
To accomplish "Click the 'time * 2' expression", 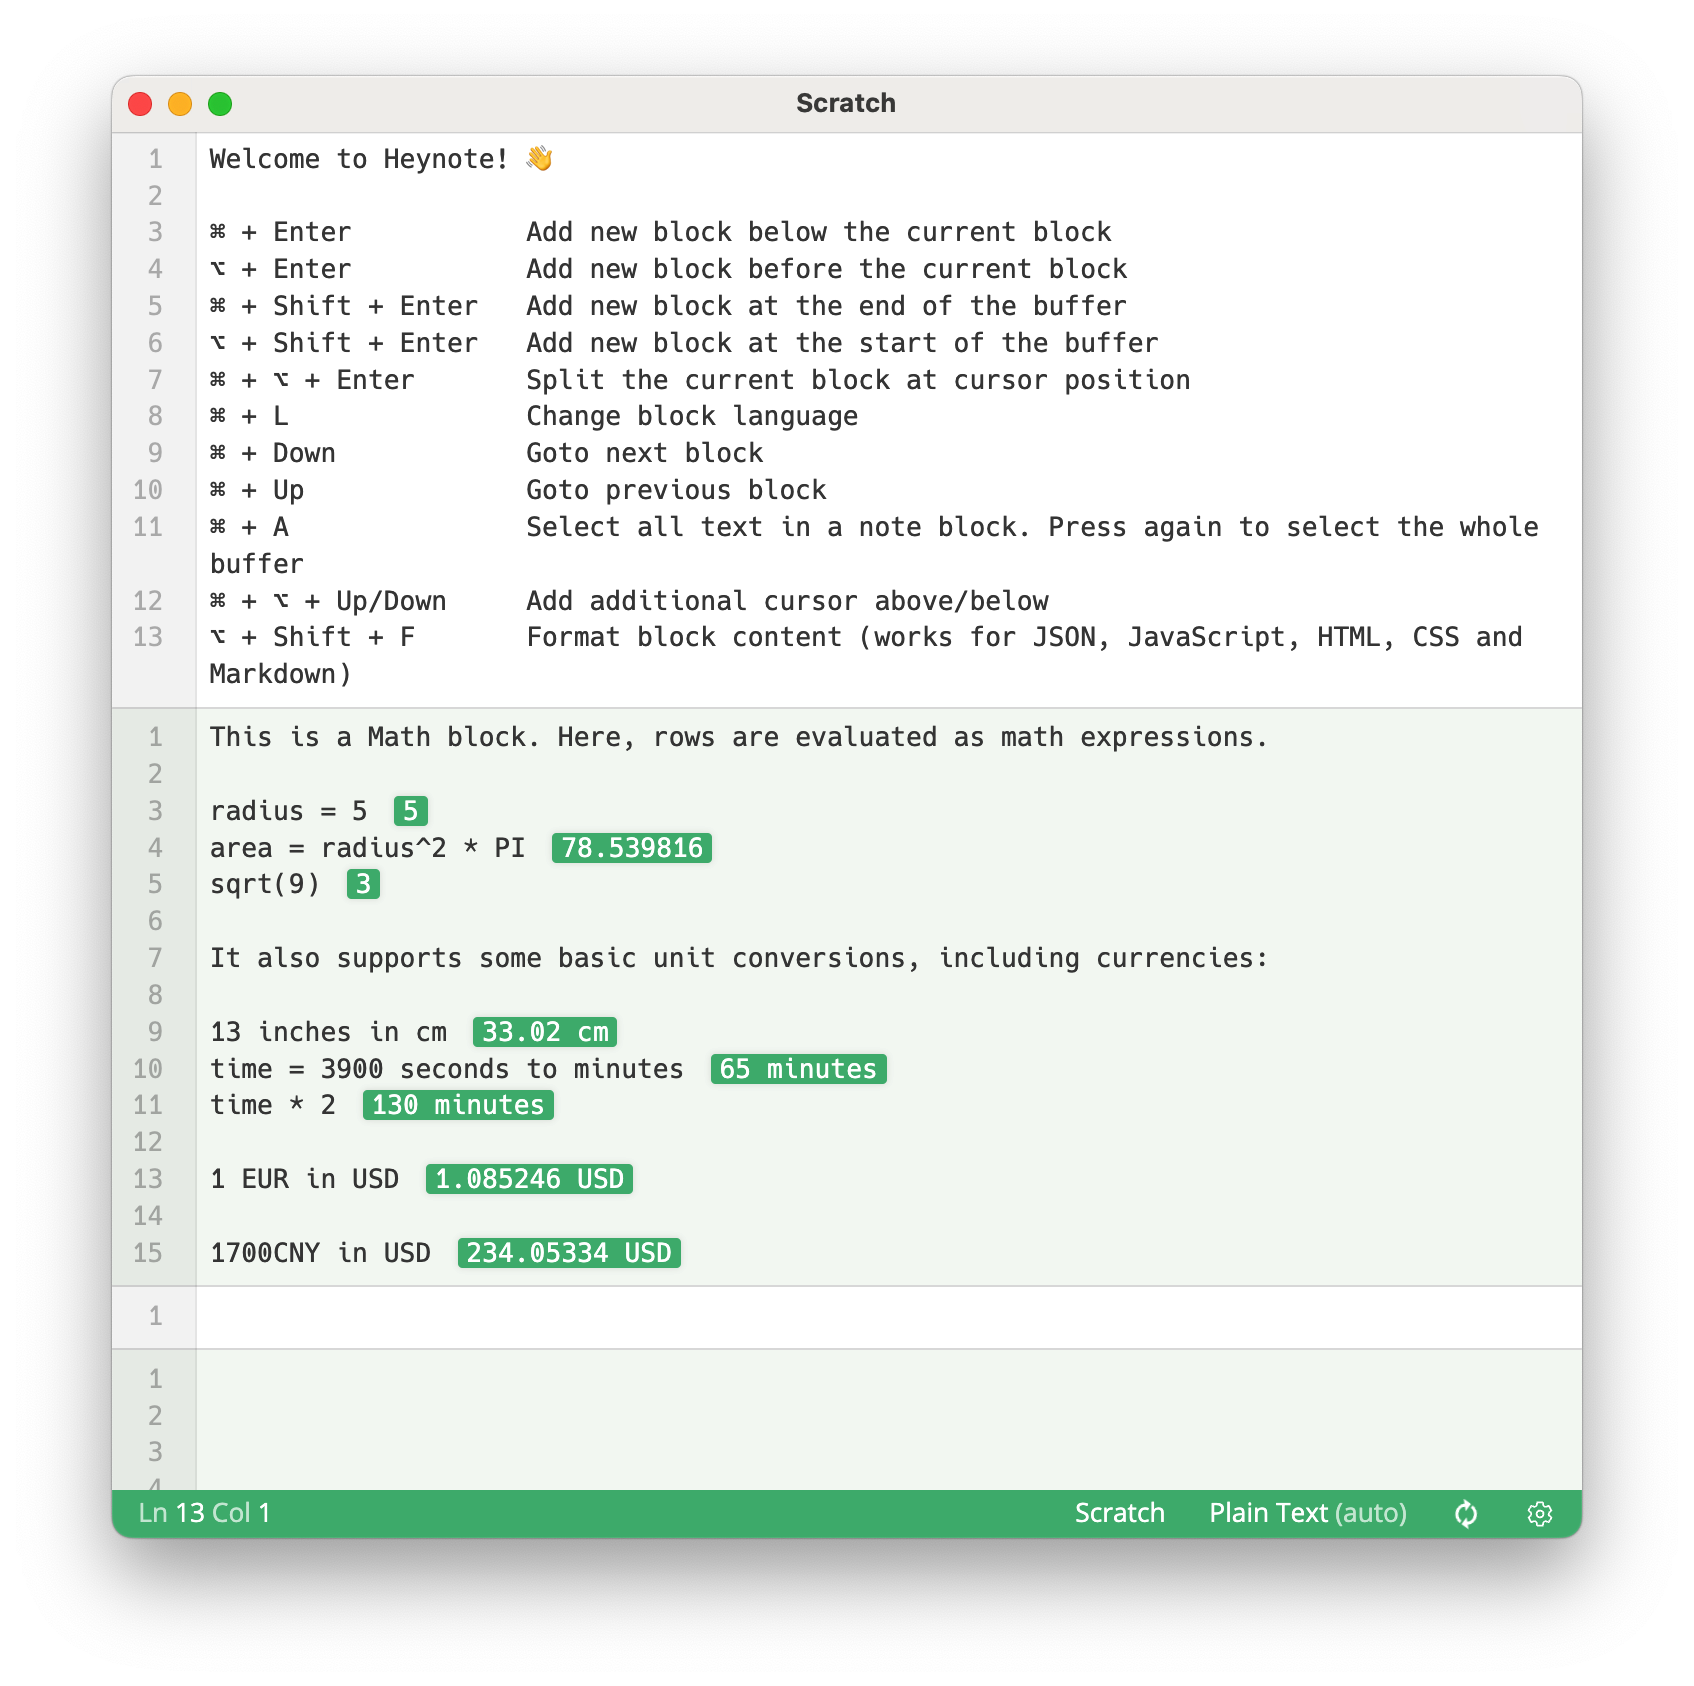I will (x=273, y=1105).
